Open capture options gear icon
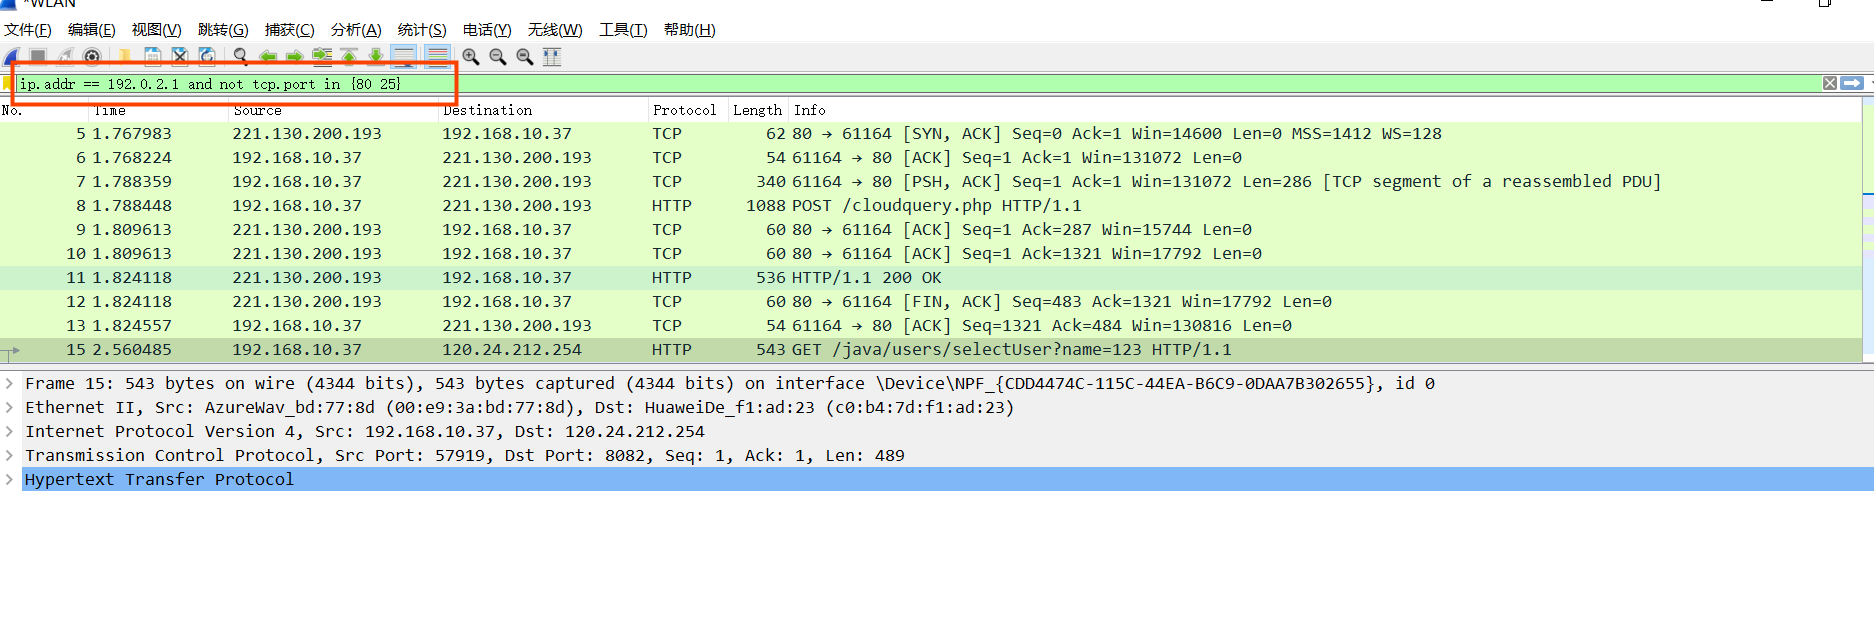This screenshot has width=1874, height=618. (92, 56)
